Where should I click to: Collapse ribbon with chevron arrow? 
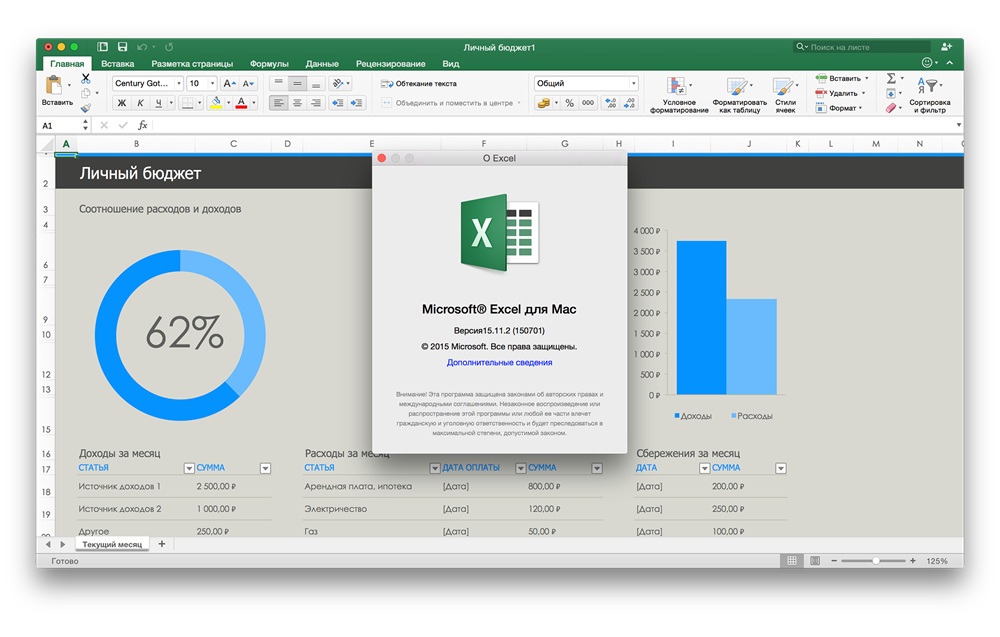click(x=950, y=62)
